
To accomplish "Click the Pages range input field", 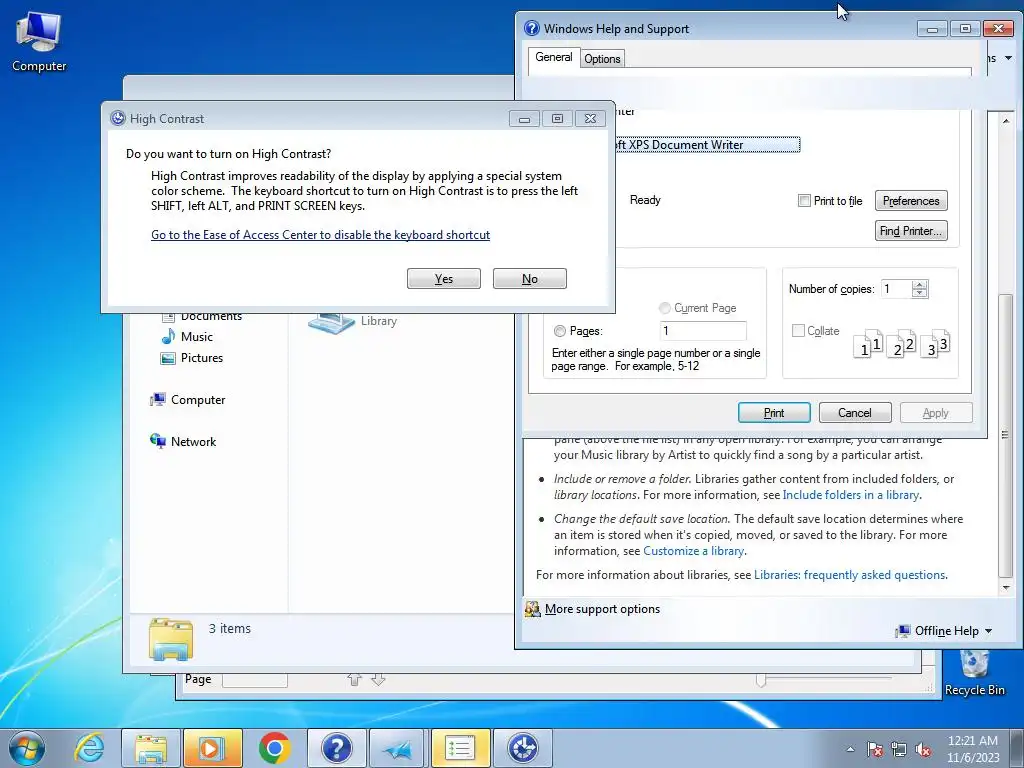I will coord(703,330).
